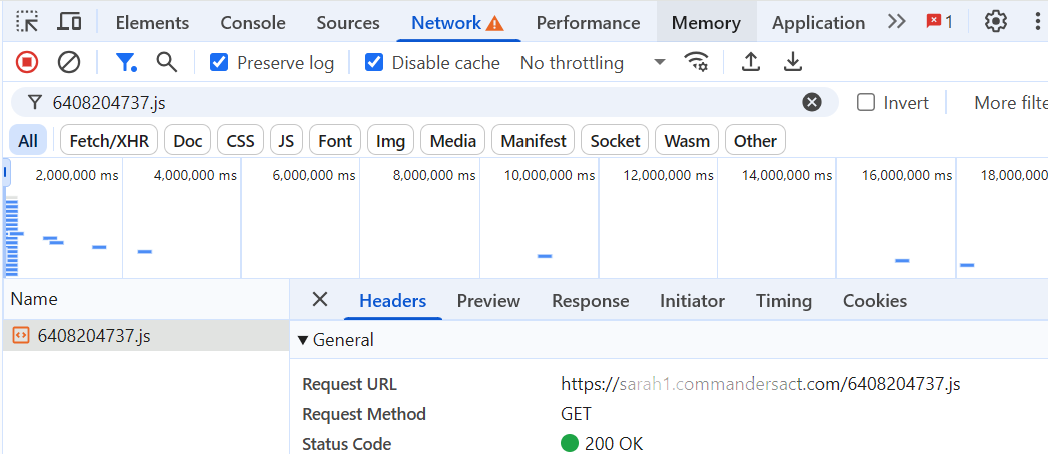Open network conditions Wi-Fi icon
Viewport: 1048px width, 454px height.
pyautogui.click(x=696, y=62)
